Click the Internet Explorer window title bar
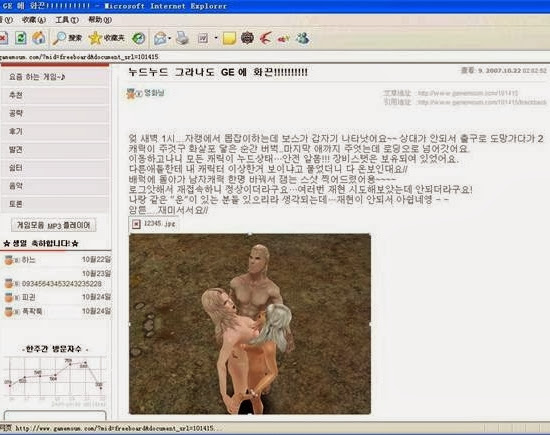 275,6
